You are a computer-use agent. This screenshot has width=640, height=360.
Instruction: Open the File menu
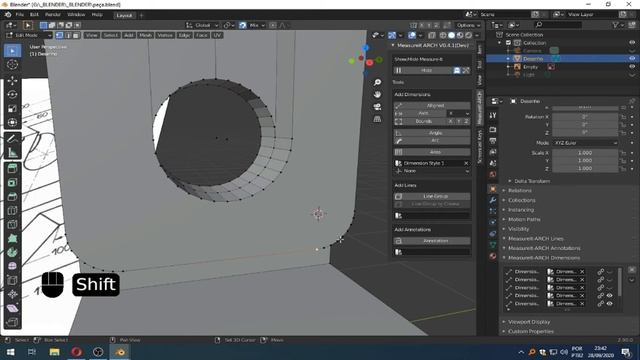coord(20,15)
